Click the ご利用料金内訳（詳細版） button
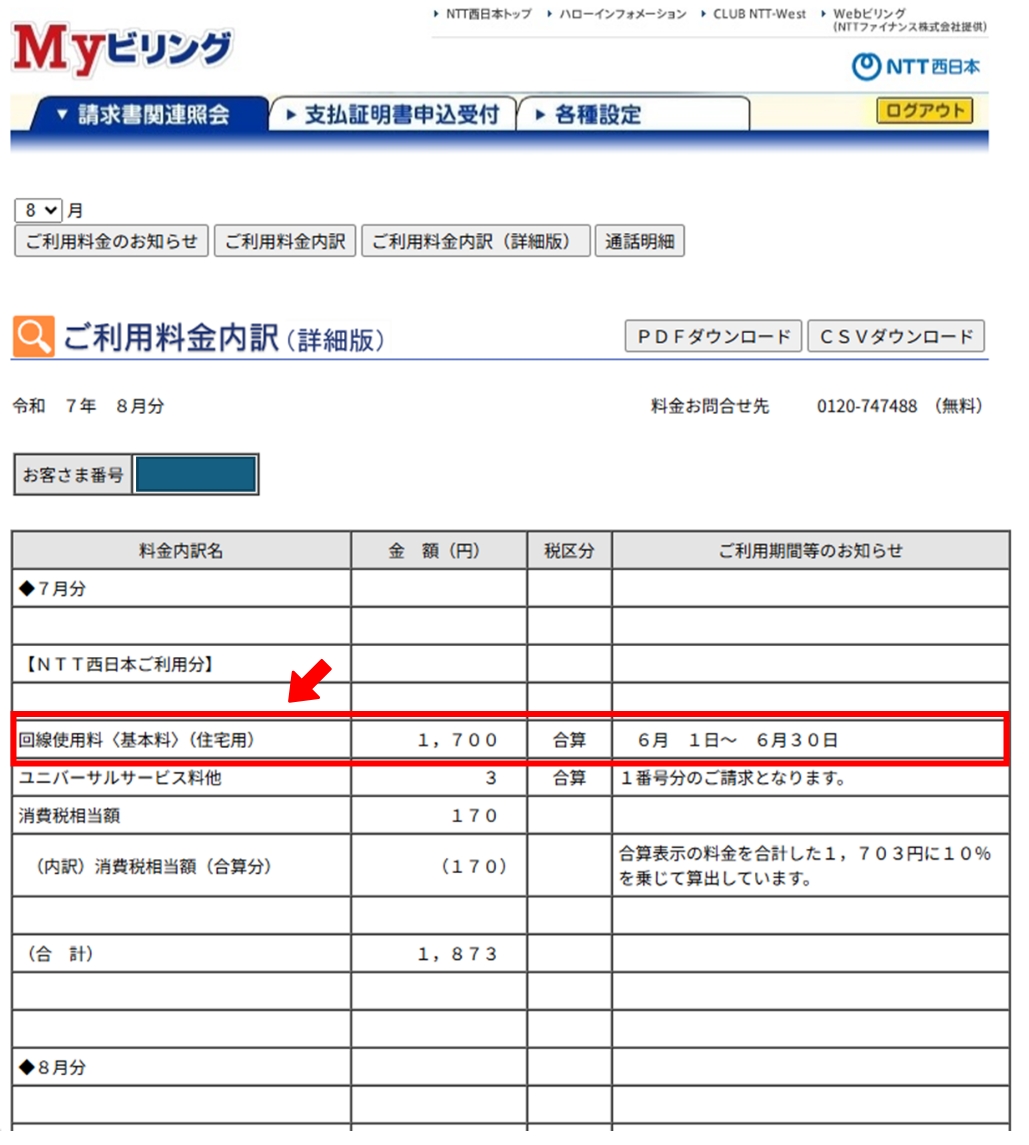 coord(475,242)
